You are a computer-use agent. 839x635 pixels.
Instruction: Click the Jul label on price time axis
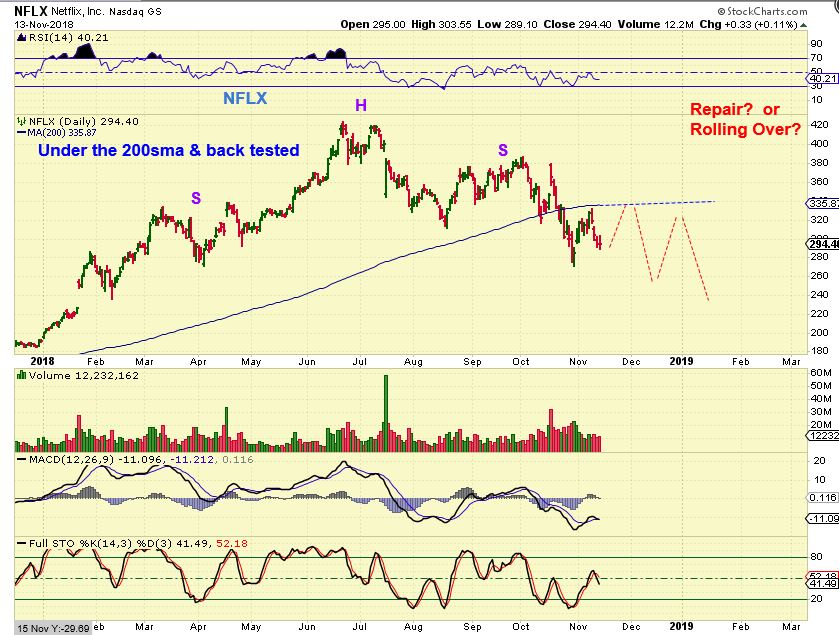tap(360, 362)
